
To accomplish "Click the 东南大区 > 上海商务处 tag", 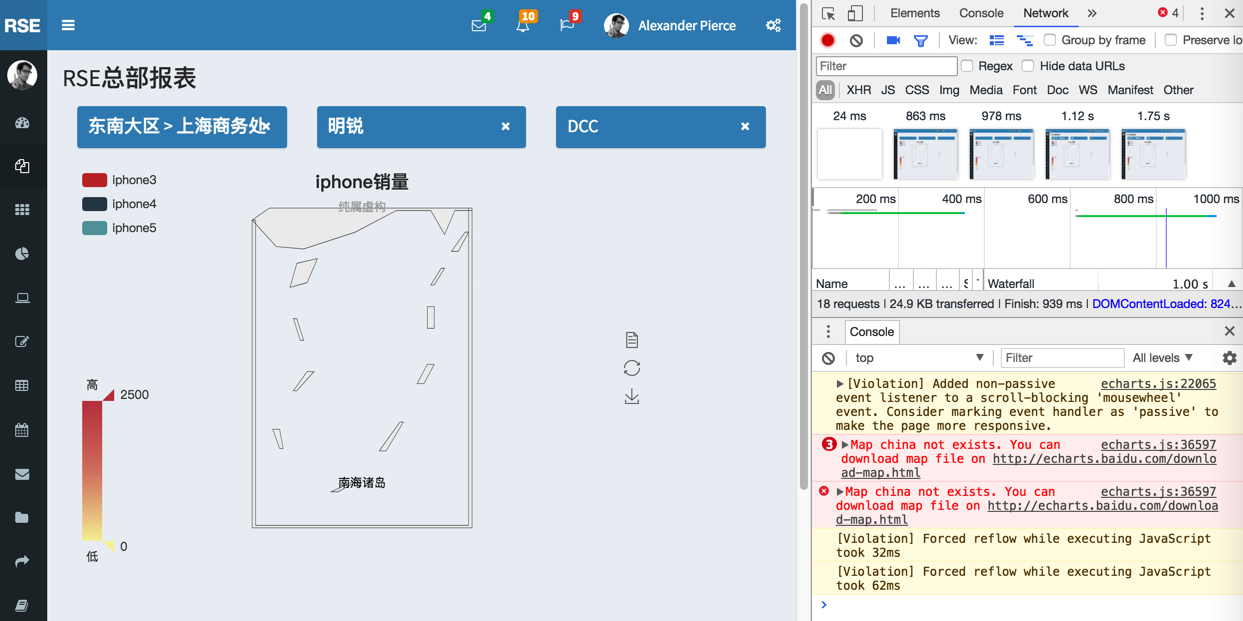I will [x=182, y=127].
